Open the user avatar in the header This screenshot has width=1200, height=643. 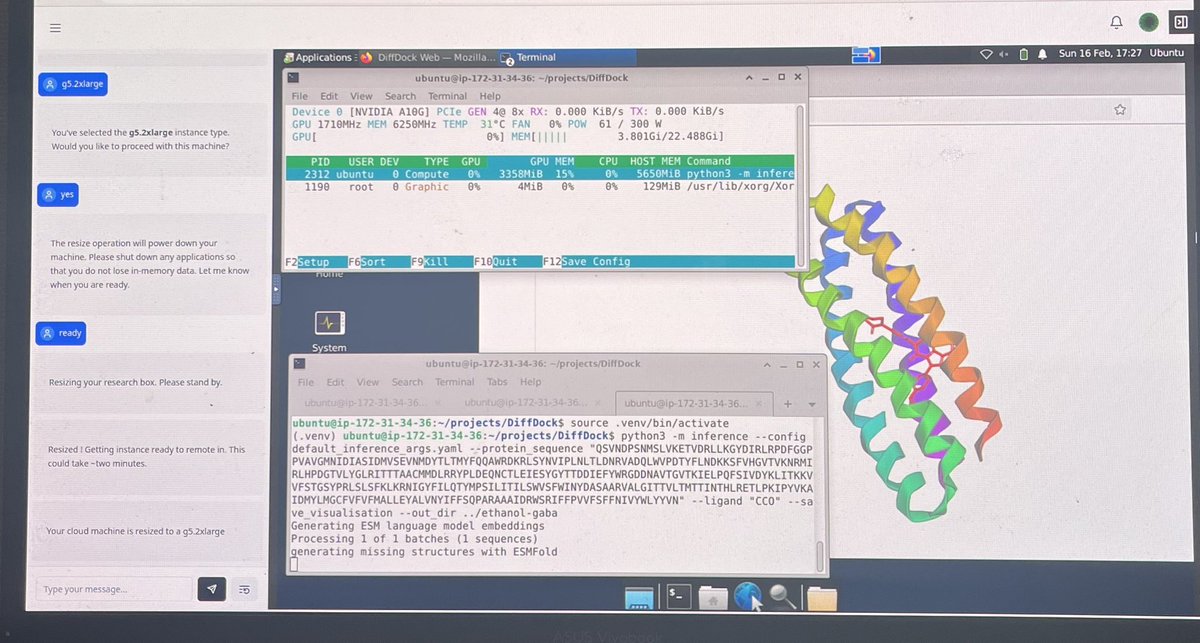tap(1149, 22)
